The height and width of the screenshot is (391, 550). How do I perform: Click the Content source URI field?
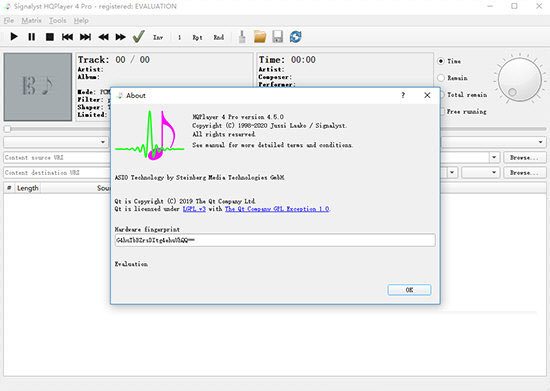coord(56,157)
